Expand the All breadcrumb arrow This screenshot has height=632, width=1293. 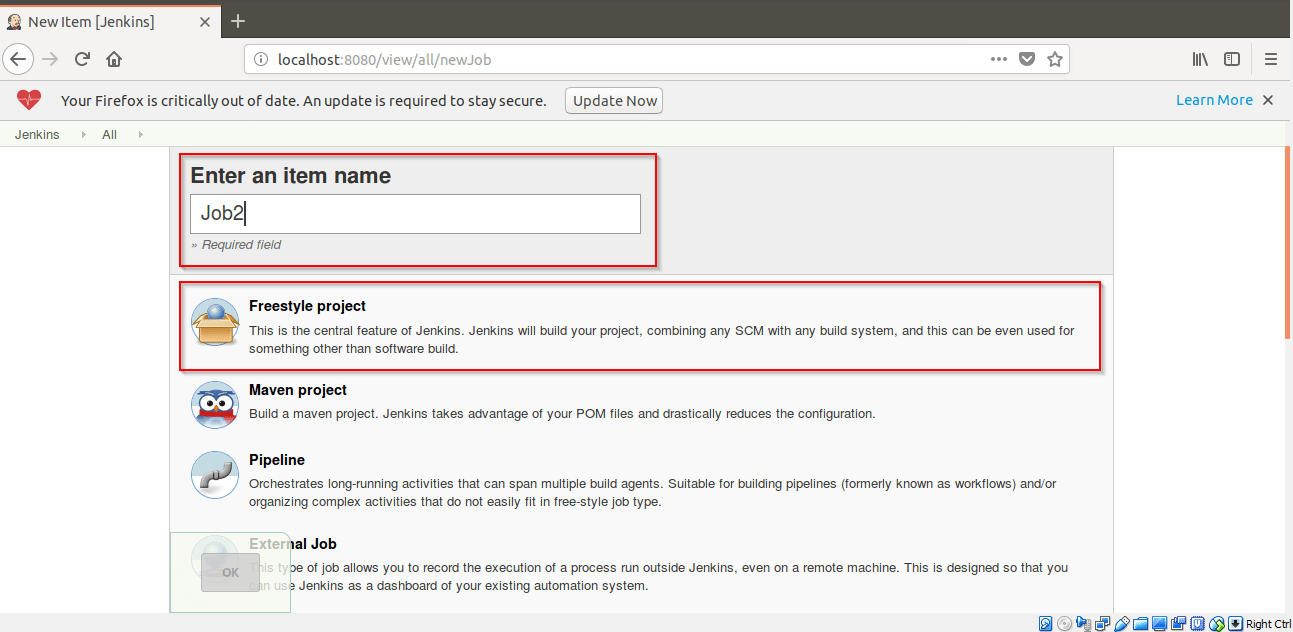point(141,134)
